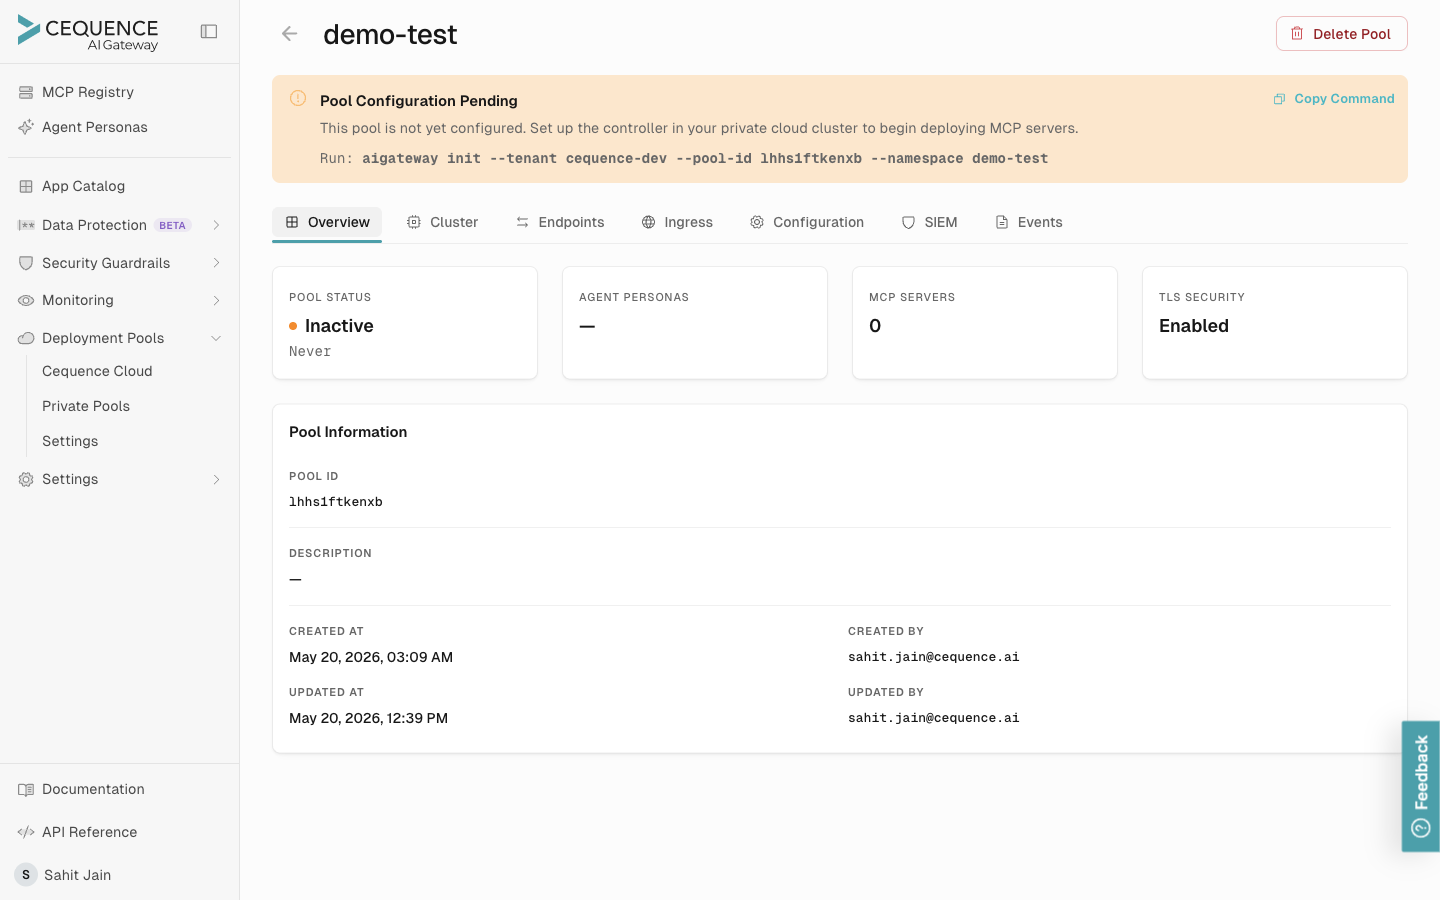Click the warning icon in pending banner
This screenshot has width=1440, height=900.
coord(298,98)
